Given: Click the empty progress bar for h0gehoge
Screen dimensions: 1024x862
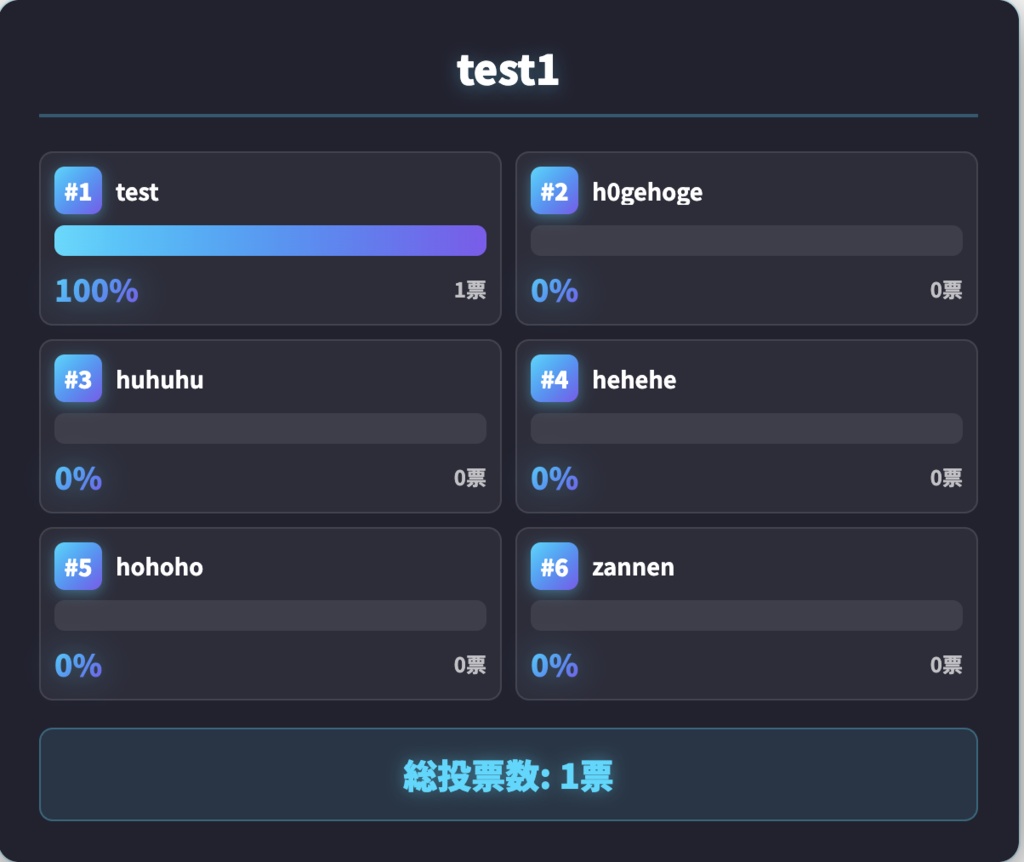Looking at the screenshot, I should tap(746, 241).
